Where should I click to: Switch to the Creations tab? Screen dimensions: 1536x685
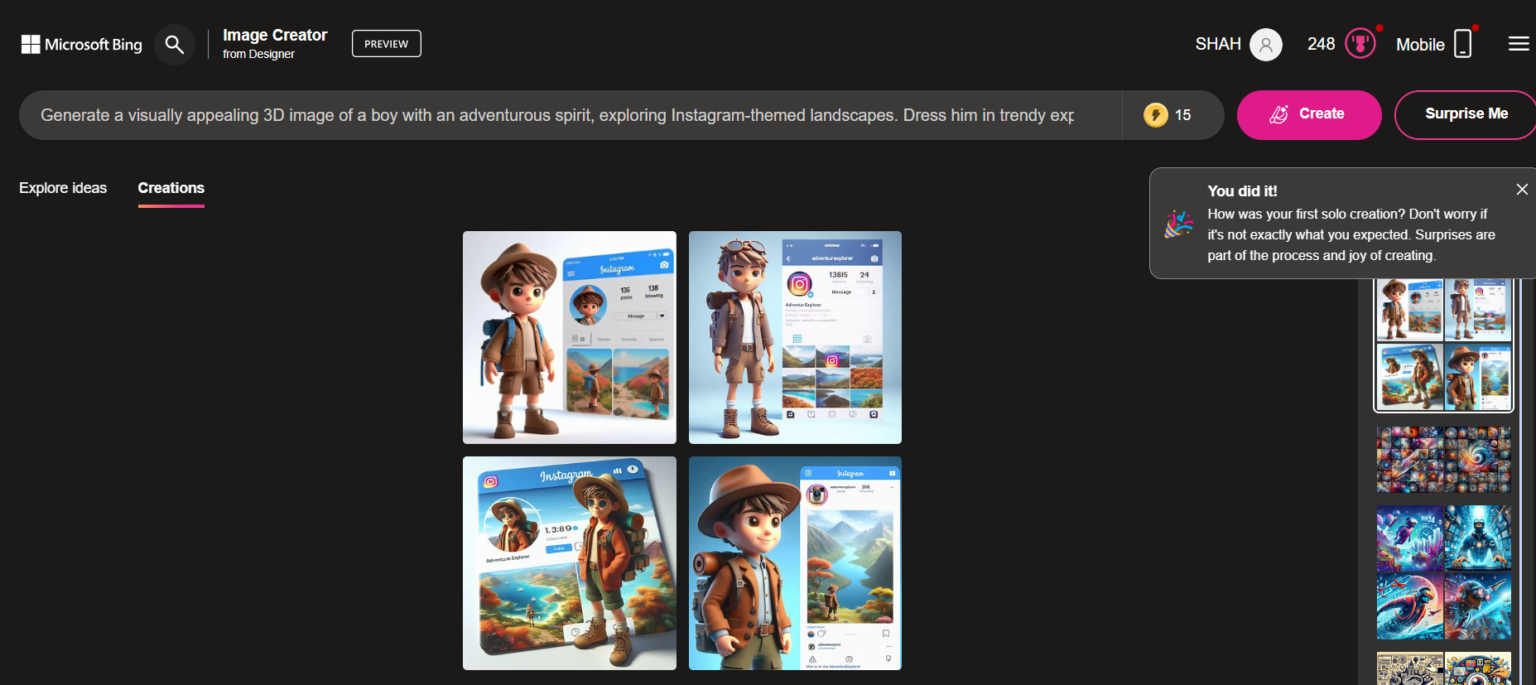pos(170,188)
